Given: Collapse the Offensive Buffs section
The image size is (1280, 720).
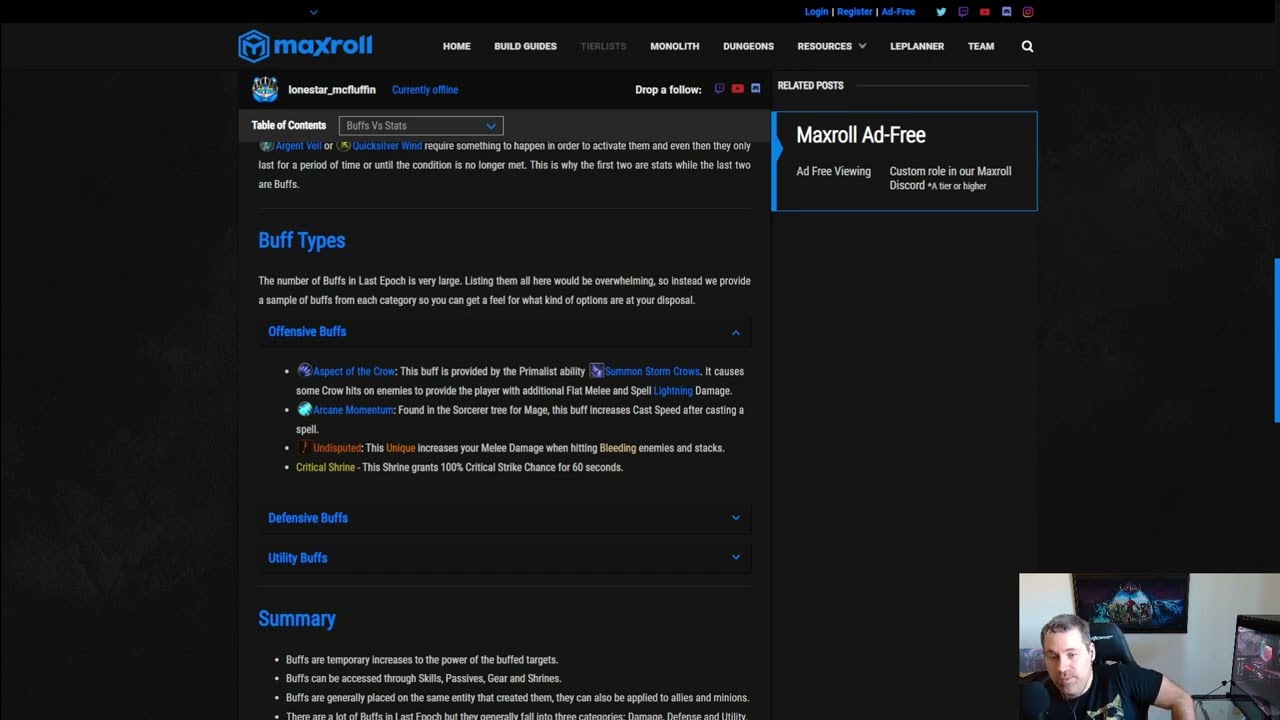Looking at the screenshot, I should (504, 332).
